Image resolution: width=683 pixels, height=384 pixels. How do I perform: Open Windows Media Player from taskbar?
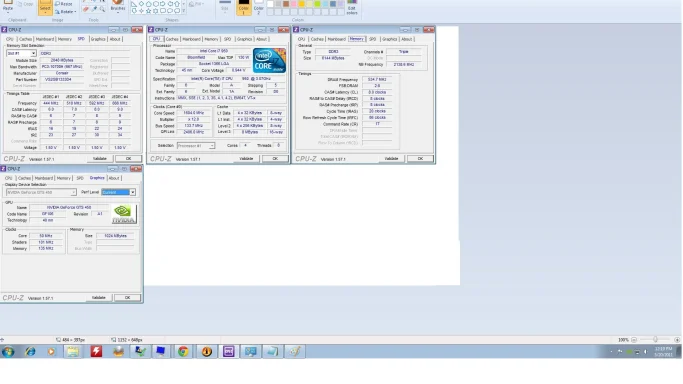51,351
